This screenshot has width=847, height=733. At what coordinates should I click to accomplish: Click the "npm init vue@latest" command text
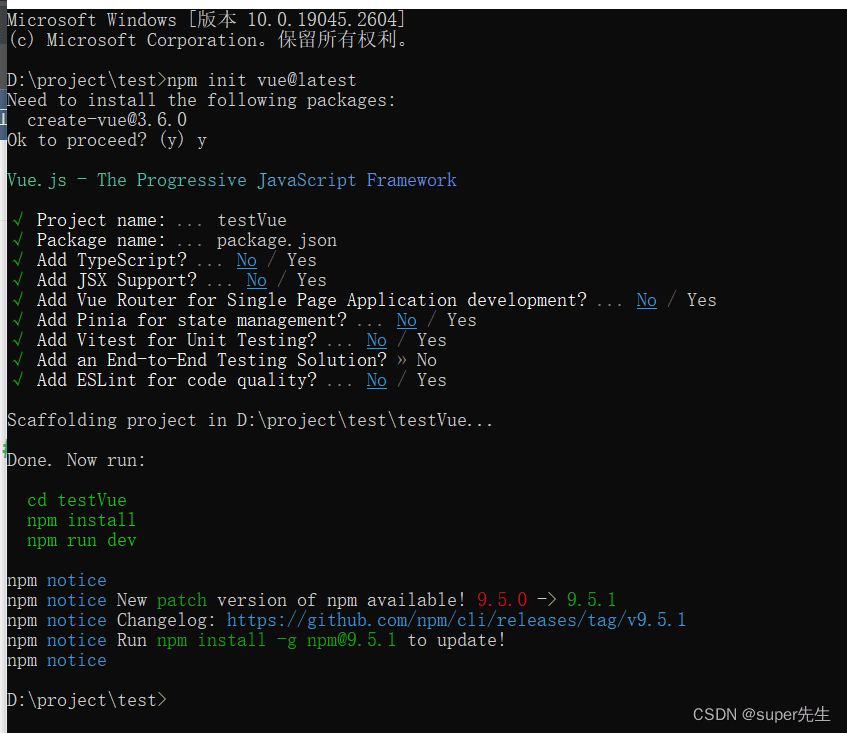(x=262, y=80)
